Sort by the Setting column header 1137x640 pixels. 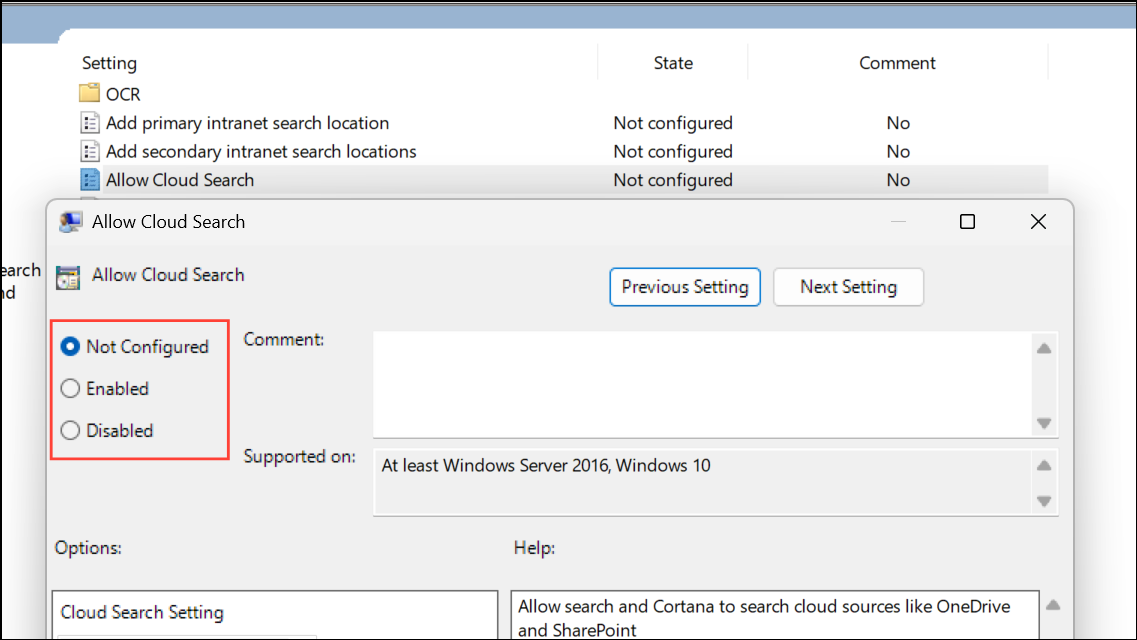click(109, 63)
